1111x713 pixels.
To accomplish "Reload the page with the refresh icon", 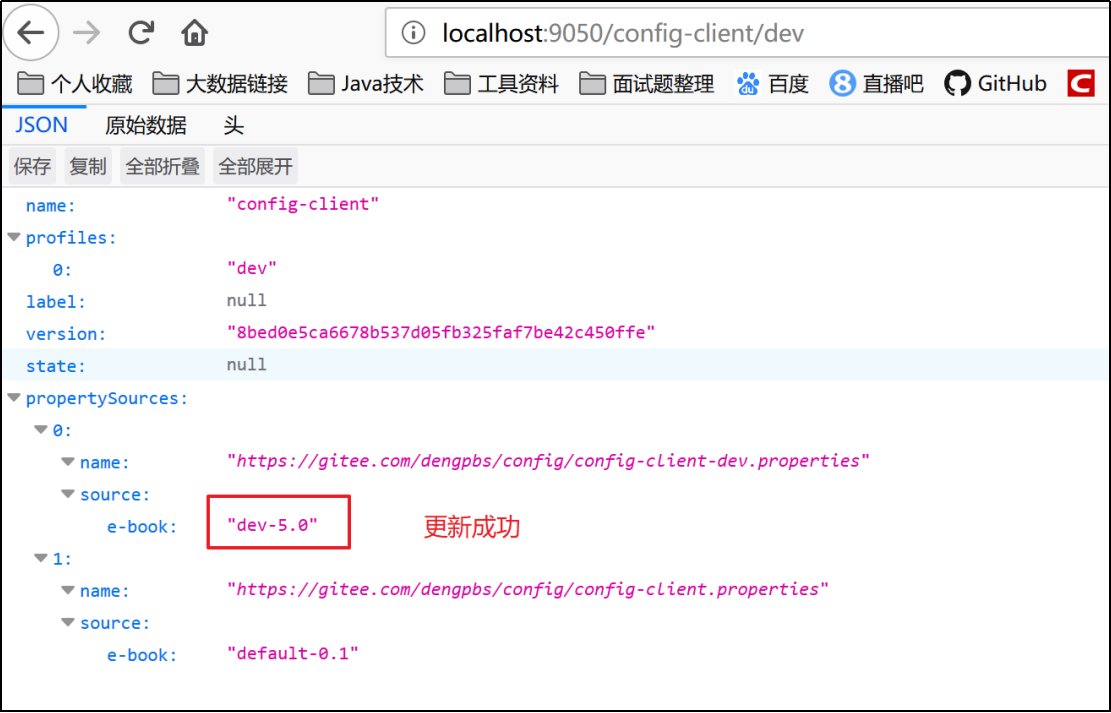I will (x=141, y=33).
